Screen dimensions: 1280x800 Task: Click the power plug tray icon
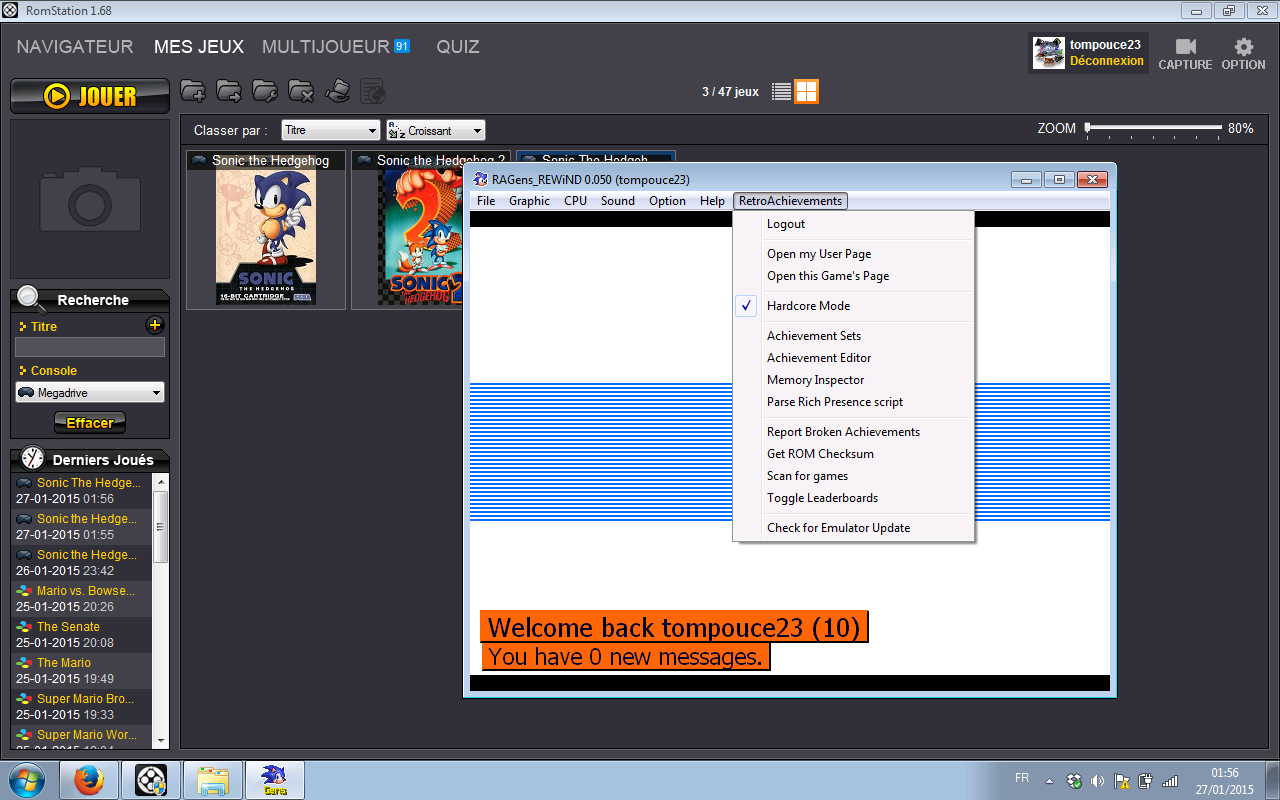coord(1145,780)
